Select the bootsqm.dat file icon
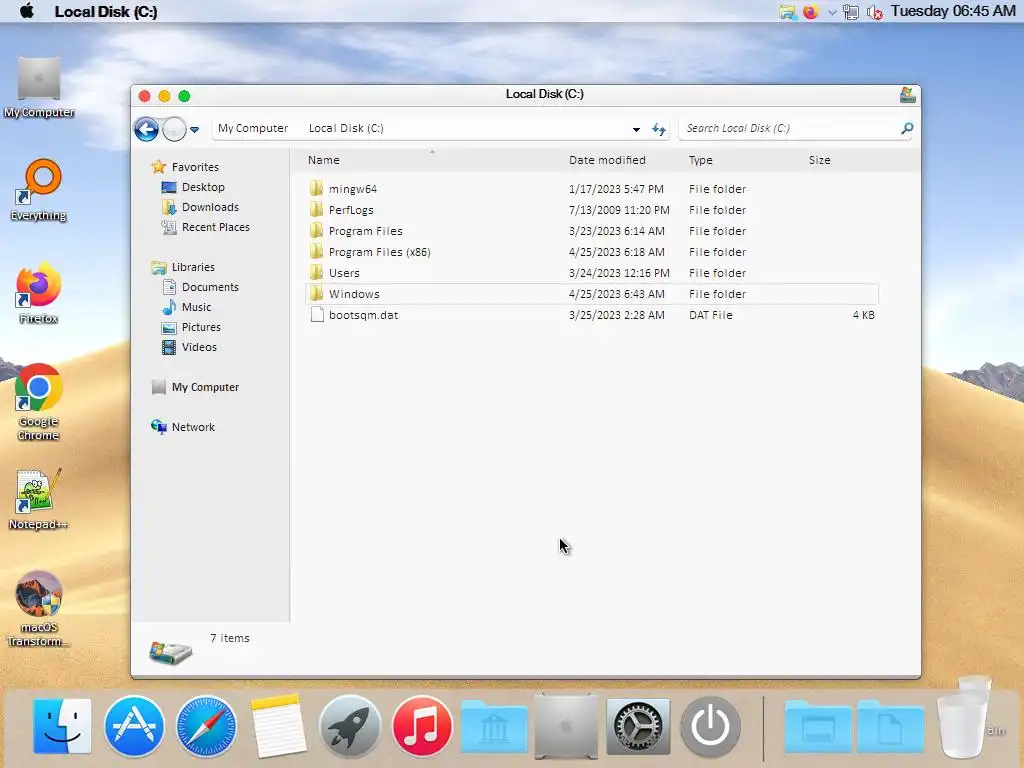 tap(317, 315)
